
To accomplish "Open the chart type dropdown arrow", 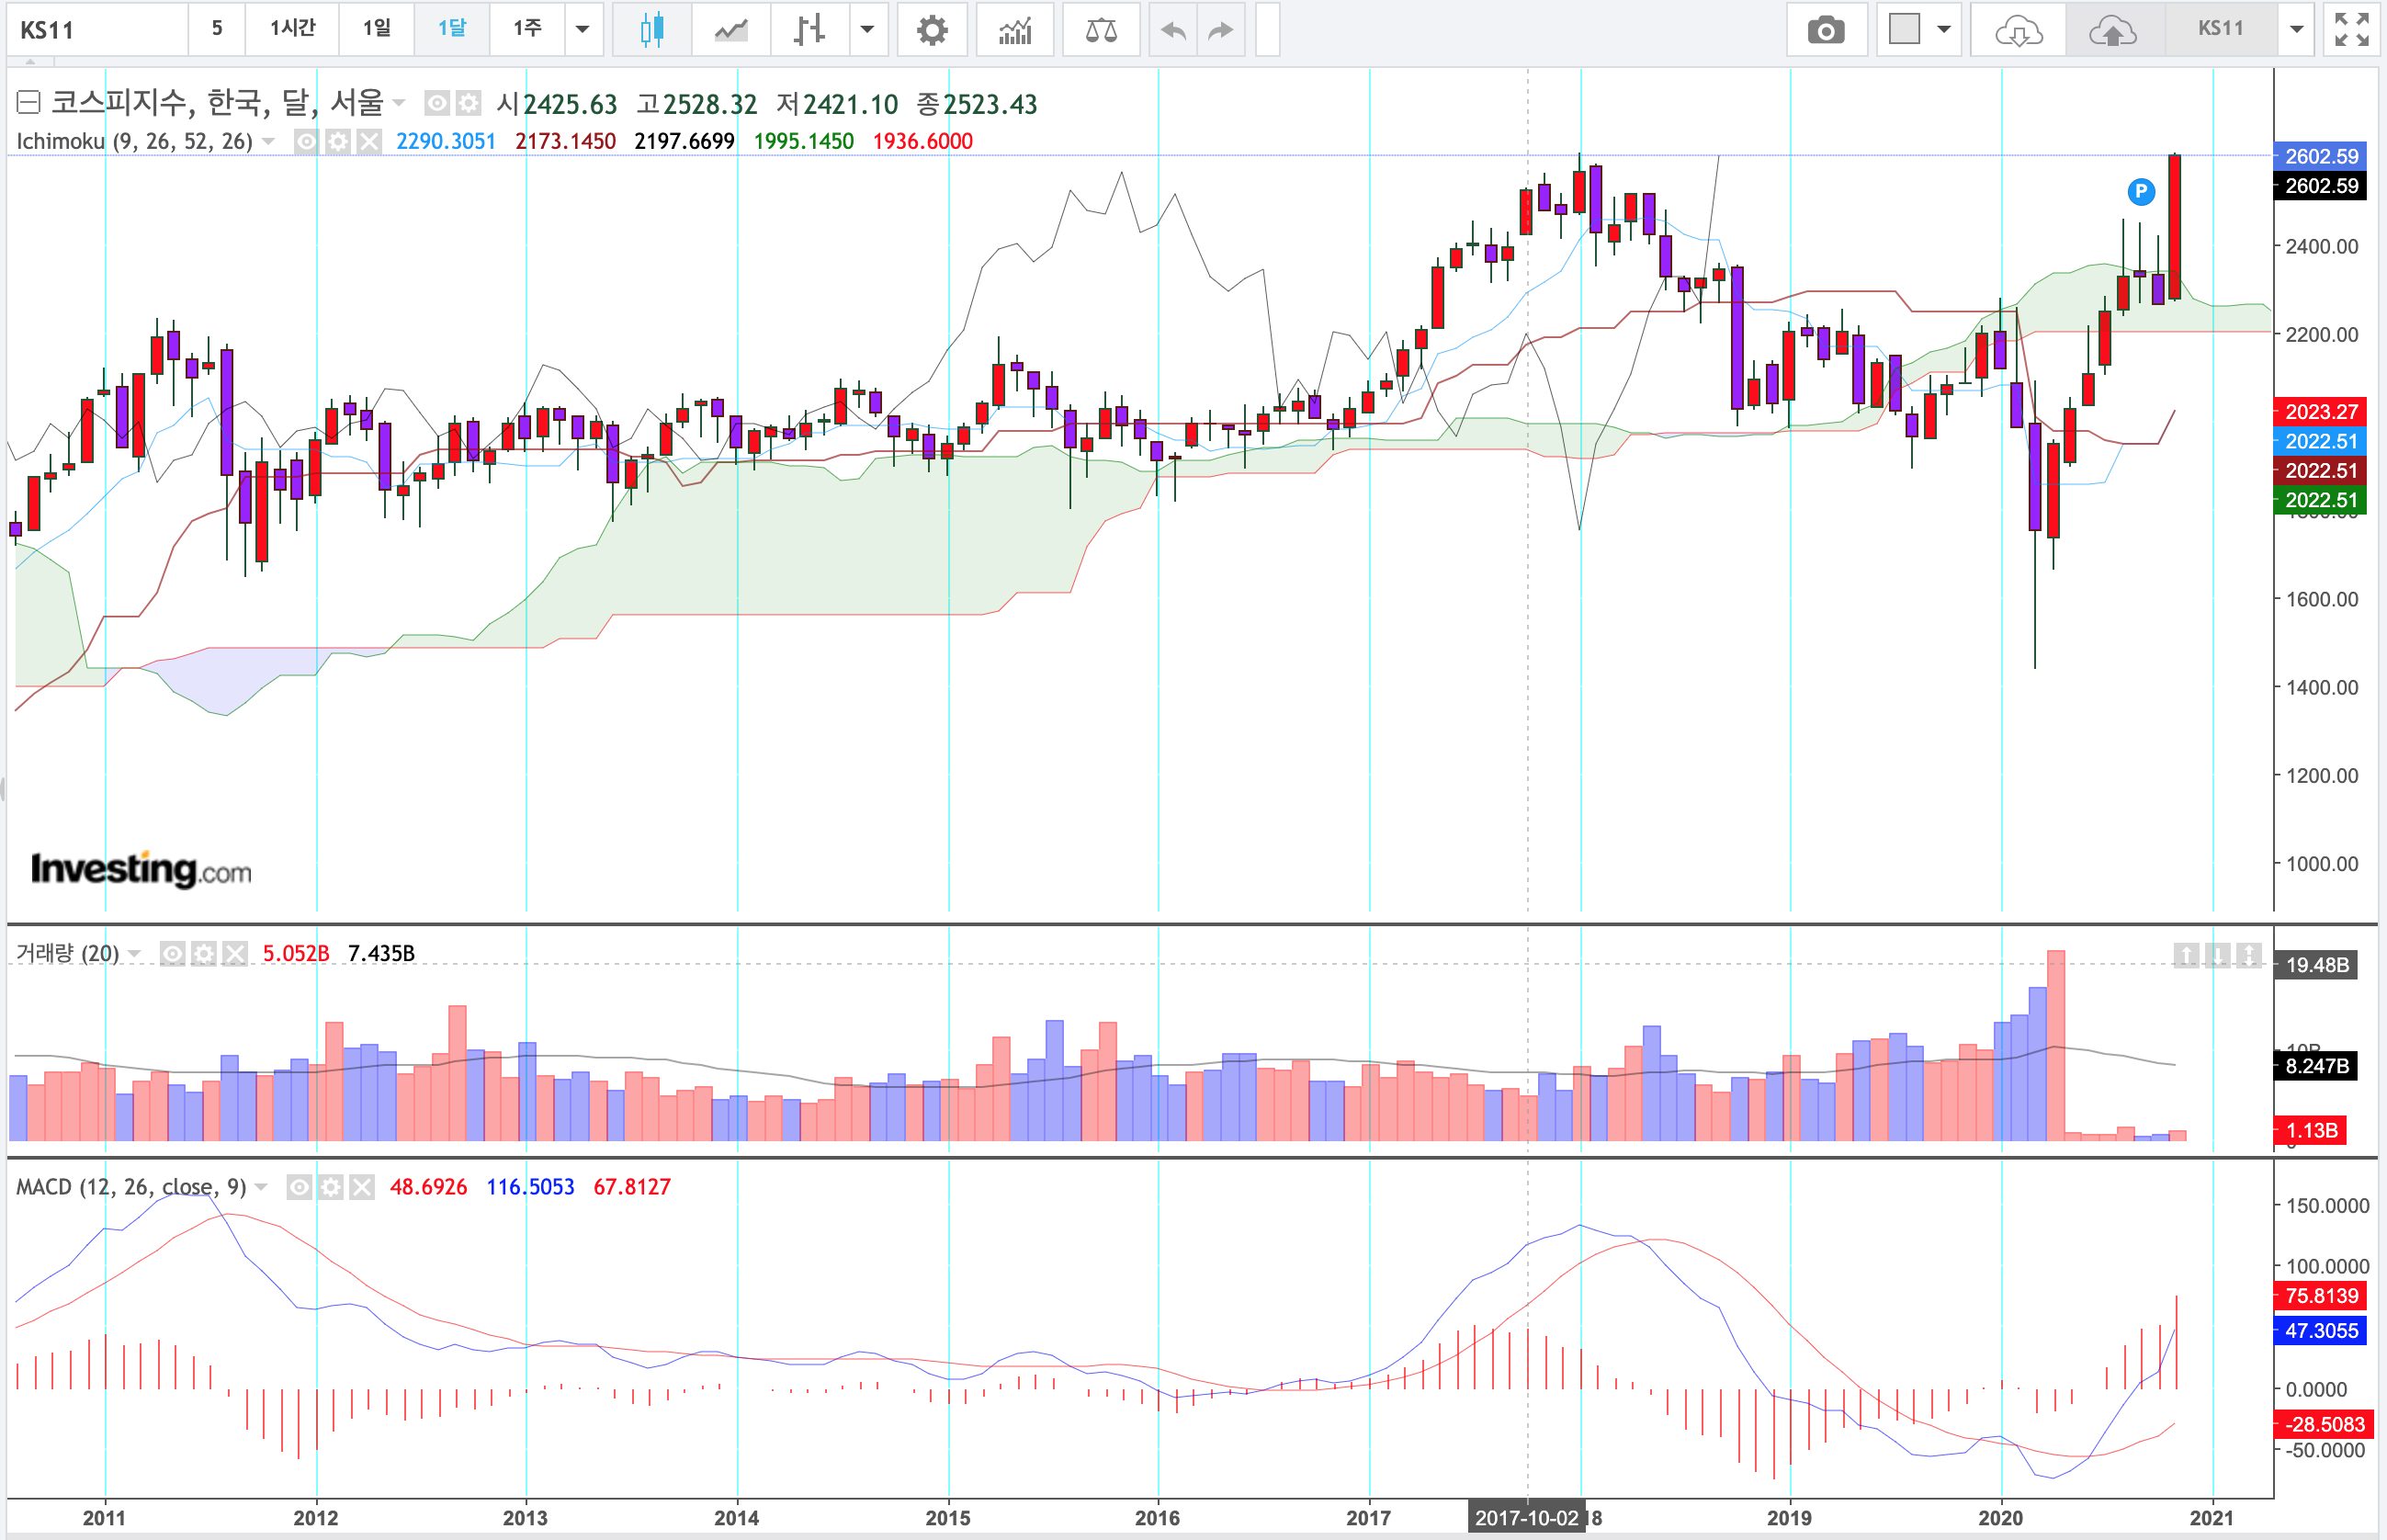I will [867, 30].
